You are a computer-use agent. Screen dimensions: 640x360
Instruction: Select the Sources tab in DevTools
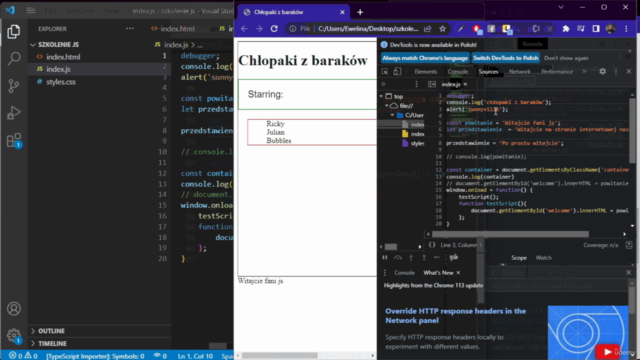[488, 71]
